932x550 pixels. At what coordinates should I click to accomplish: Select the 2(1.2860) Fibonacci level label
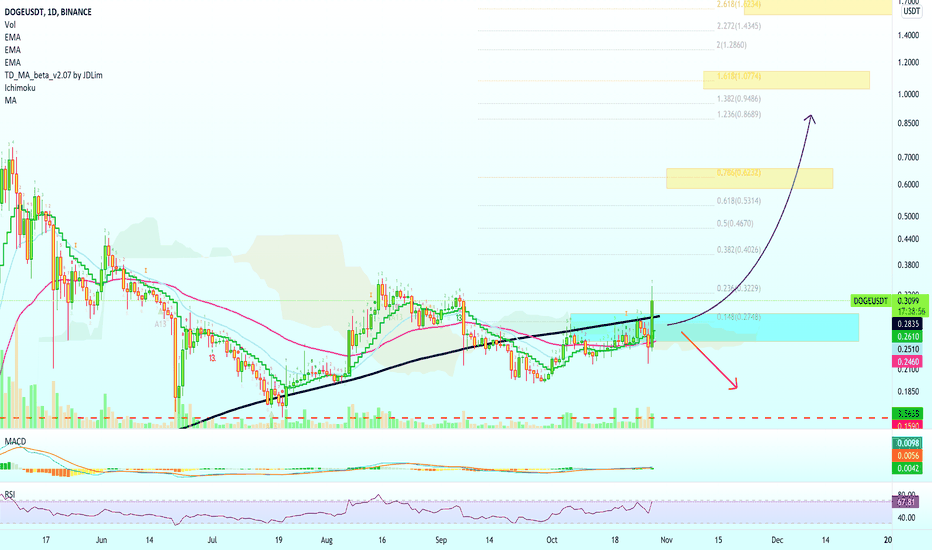(732, 45)
